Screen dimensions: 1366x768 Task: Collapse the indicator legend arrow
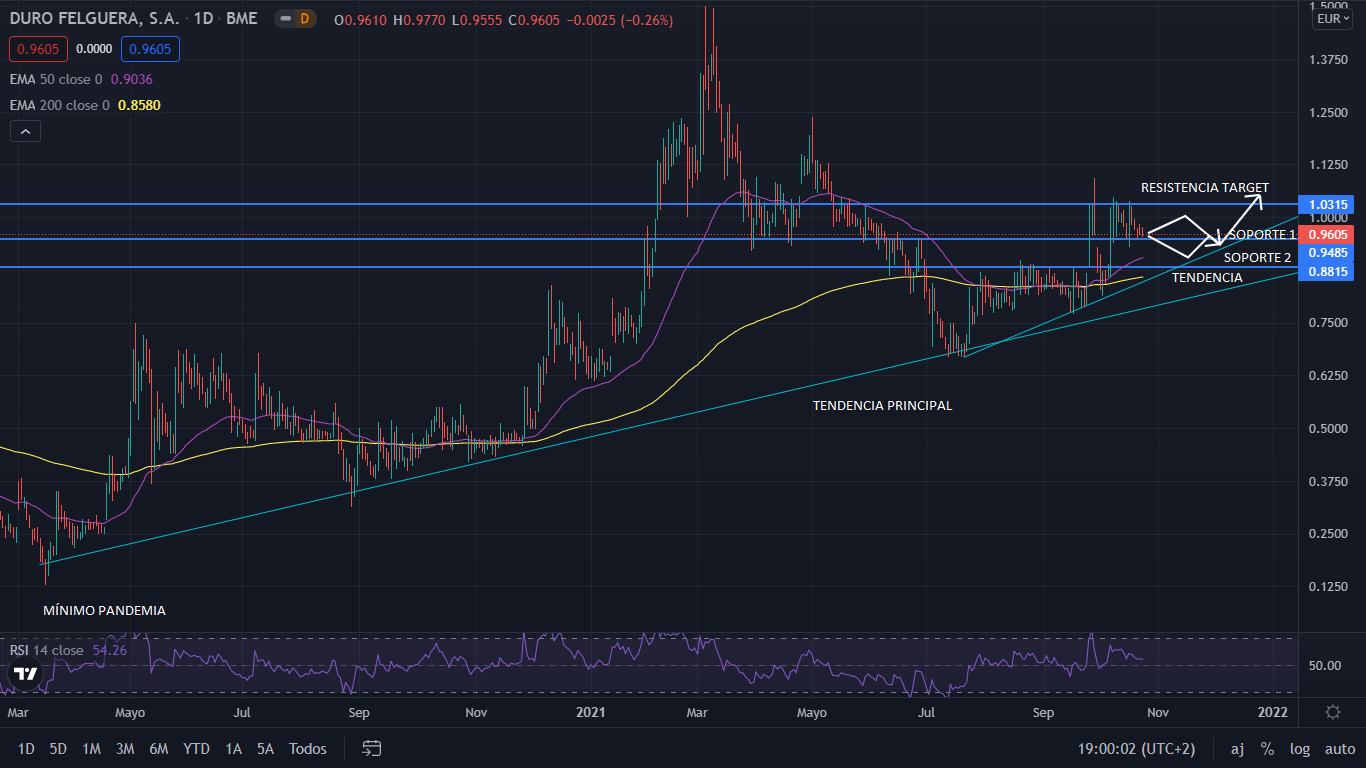coord(25,131)
